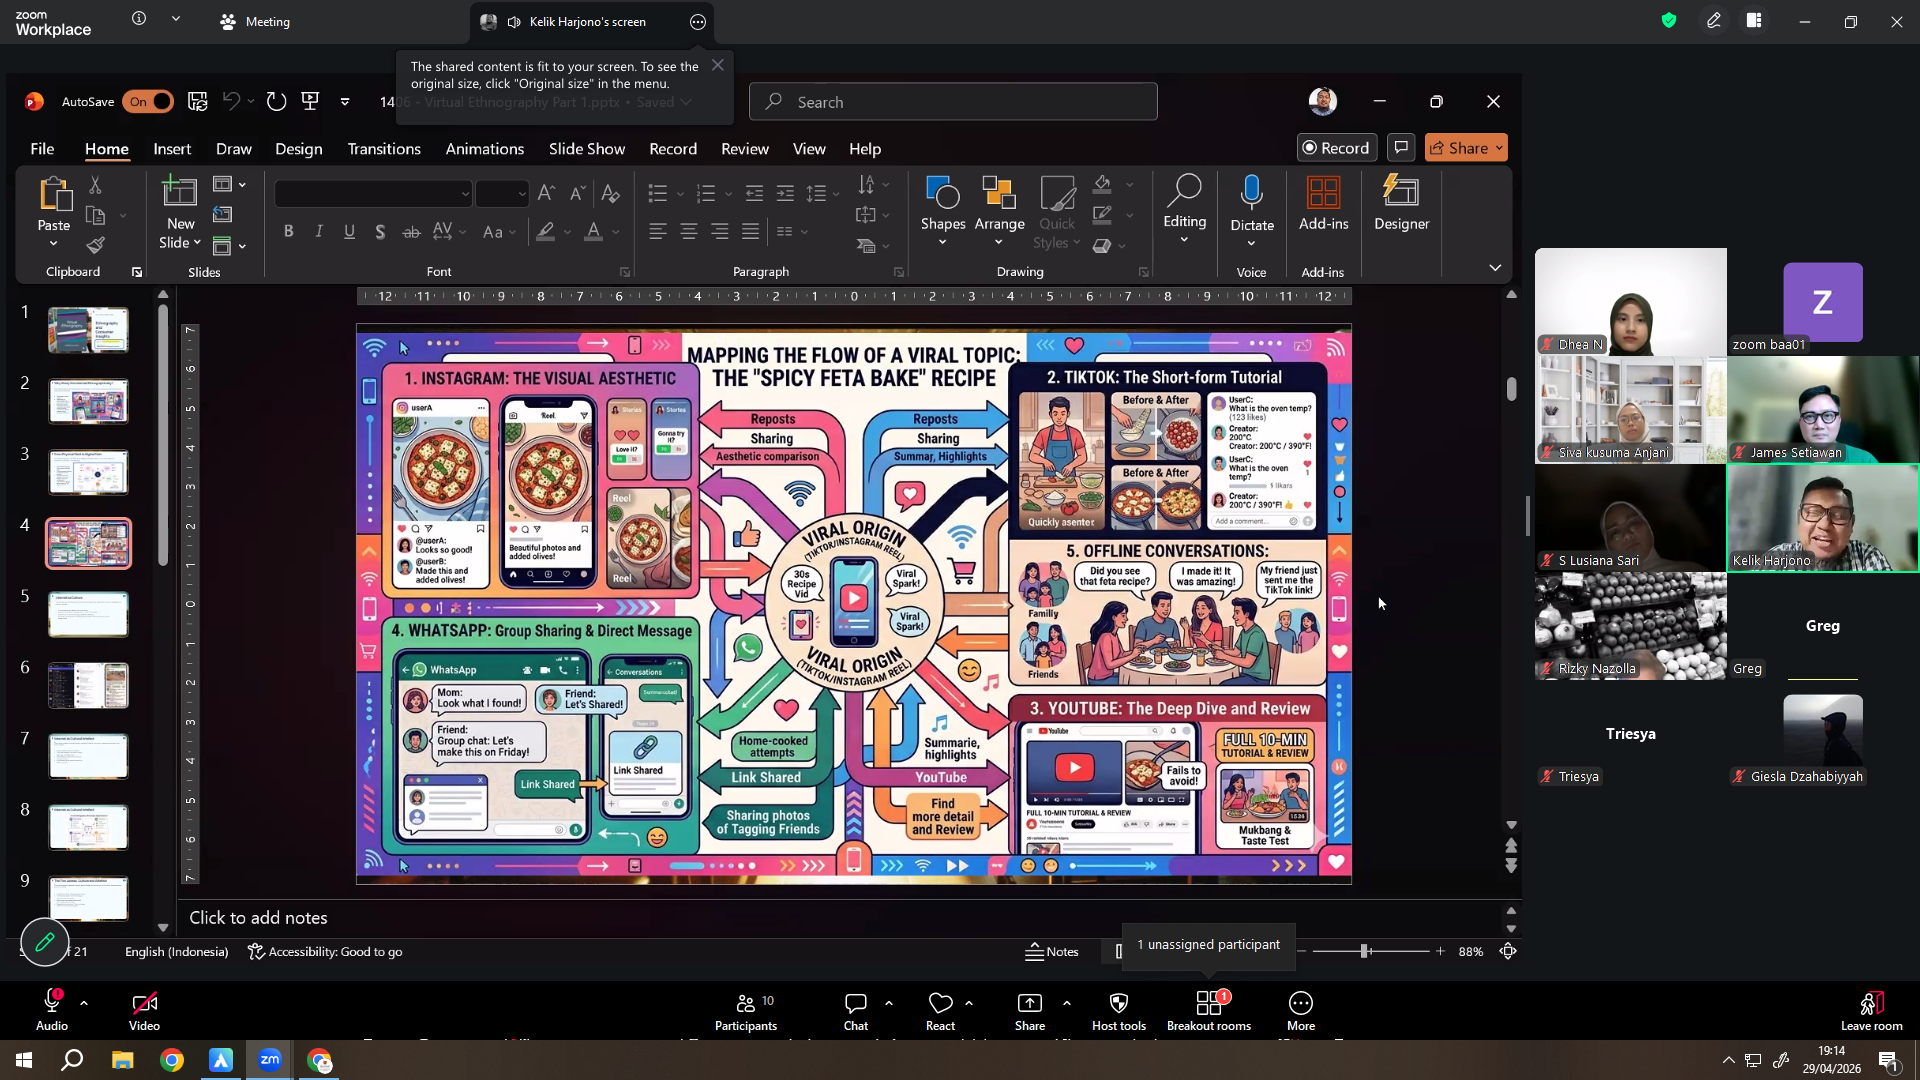Toggle text shadow formatting
Image resolution: width=1920 pixels, height=1080 pixels.
(380, 232)
